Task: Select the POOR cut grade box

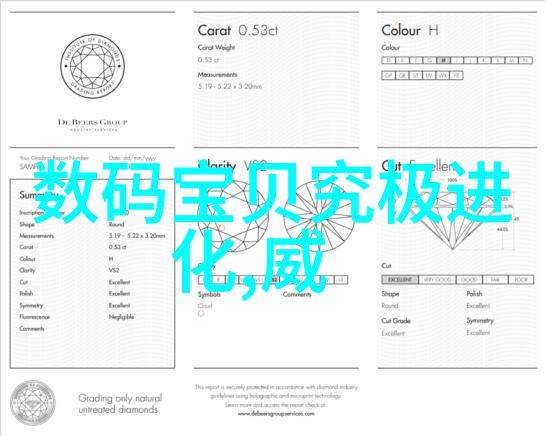Action: 521,280
